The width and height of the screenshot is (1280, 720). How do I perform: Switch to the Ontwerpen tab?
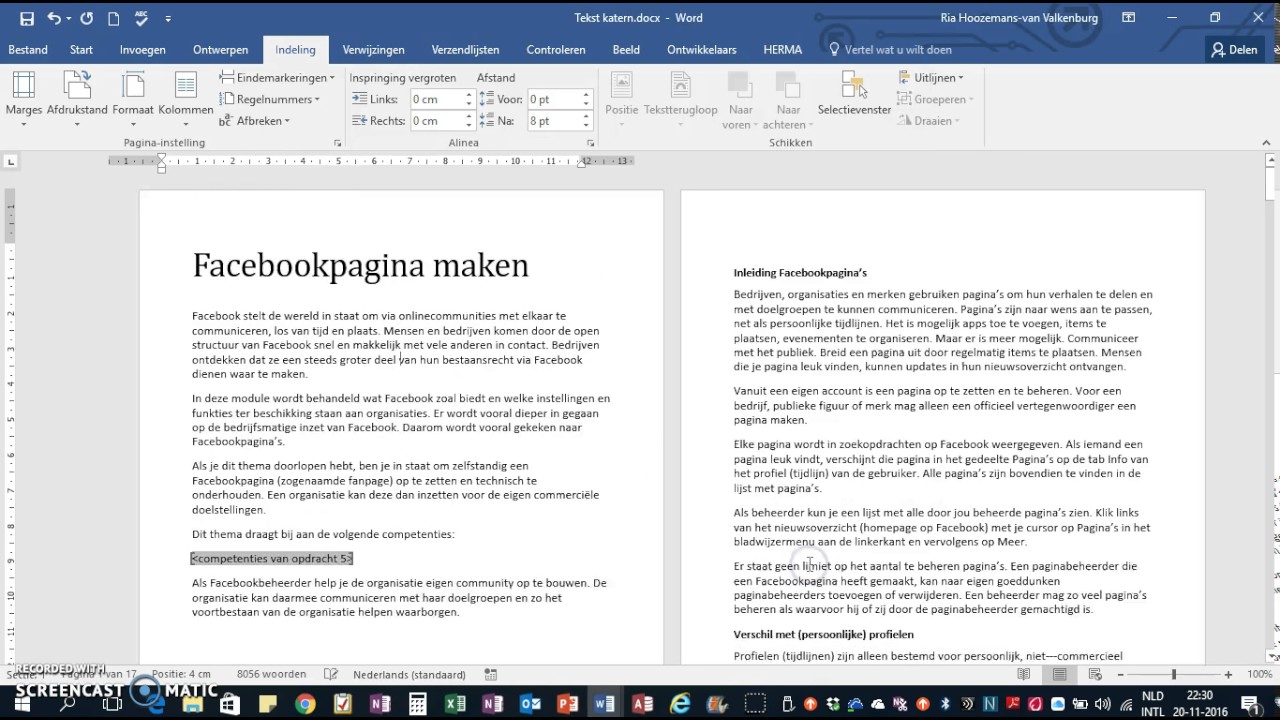[x=221, y=49]
